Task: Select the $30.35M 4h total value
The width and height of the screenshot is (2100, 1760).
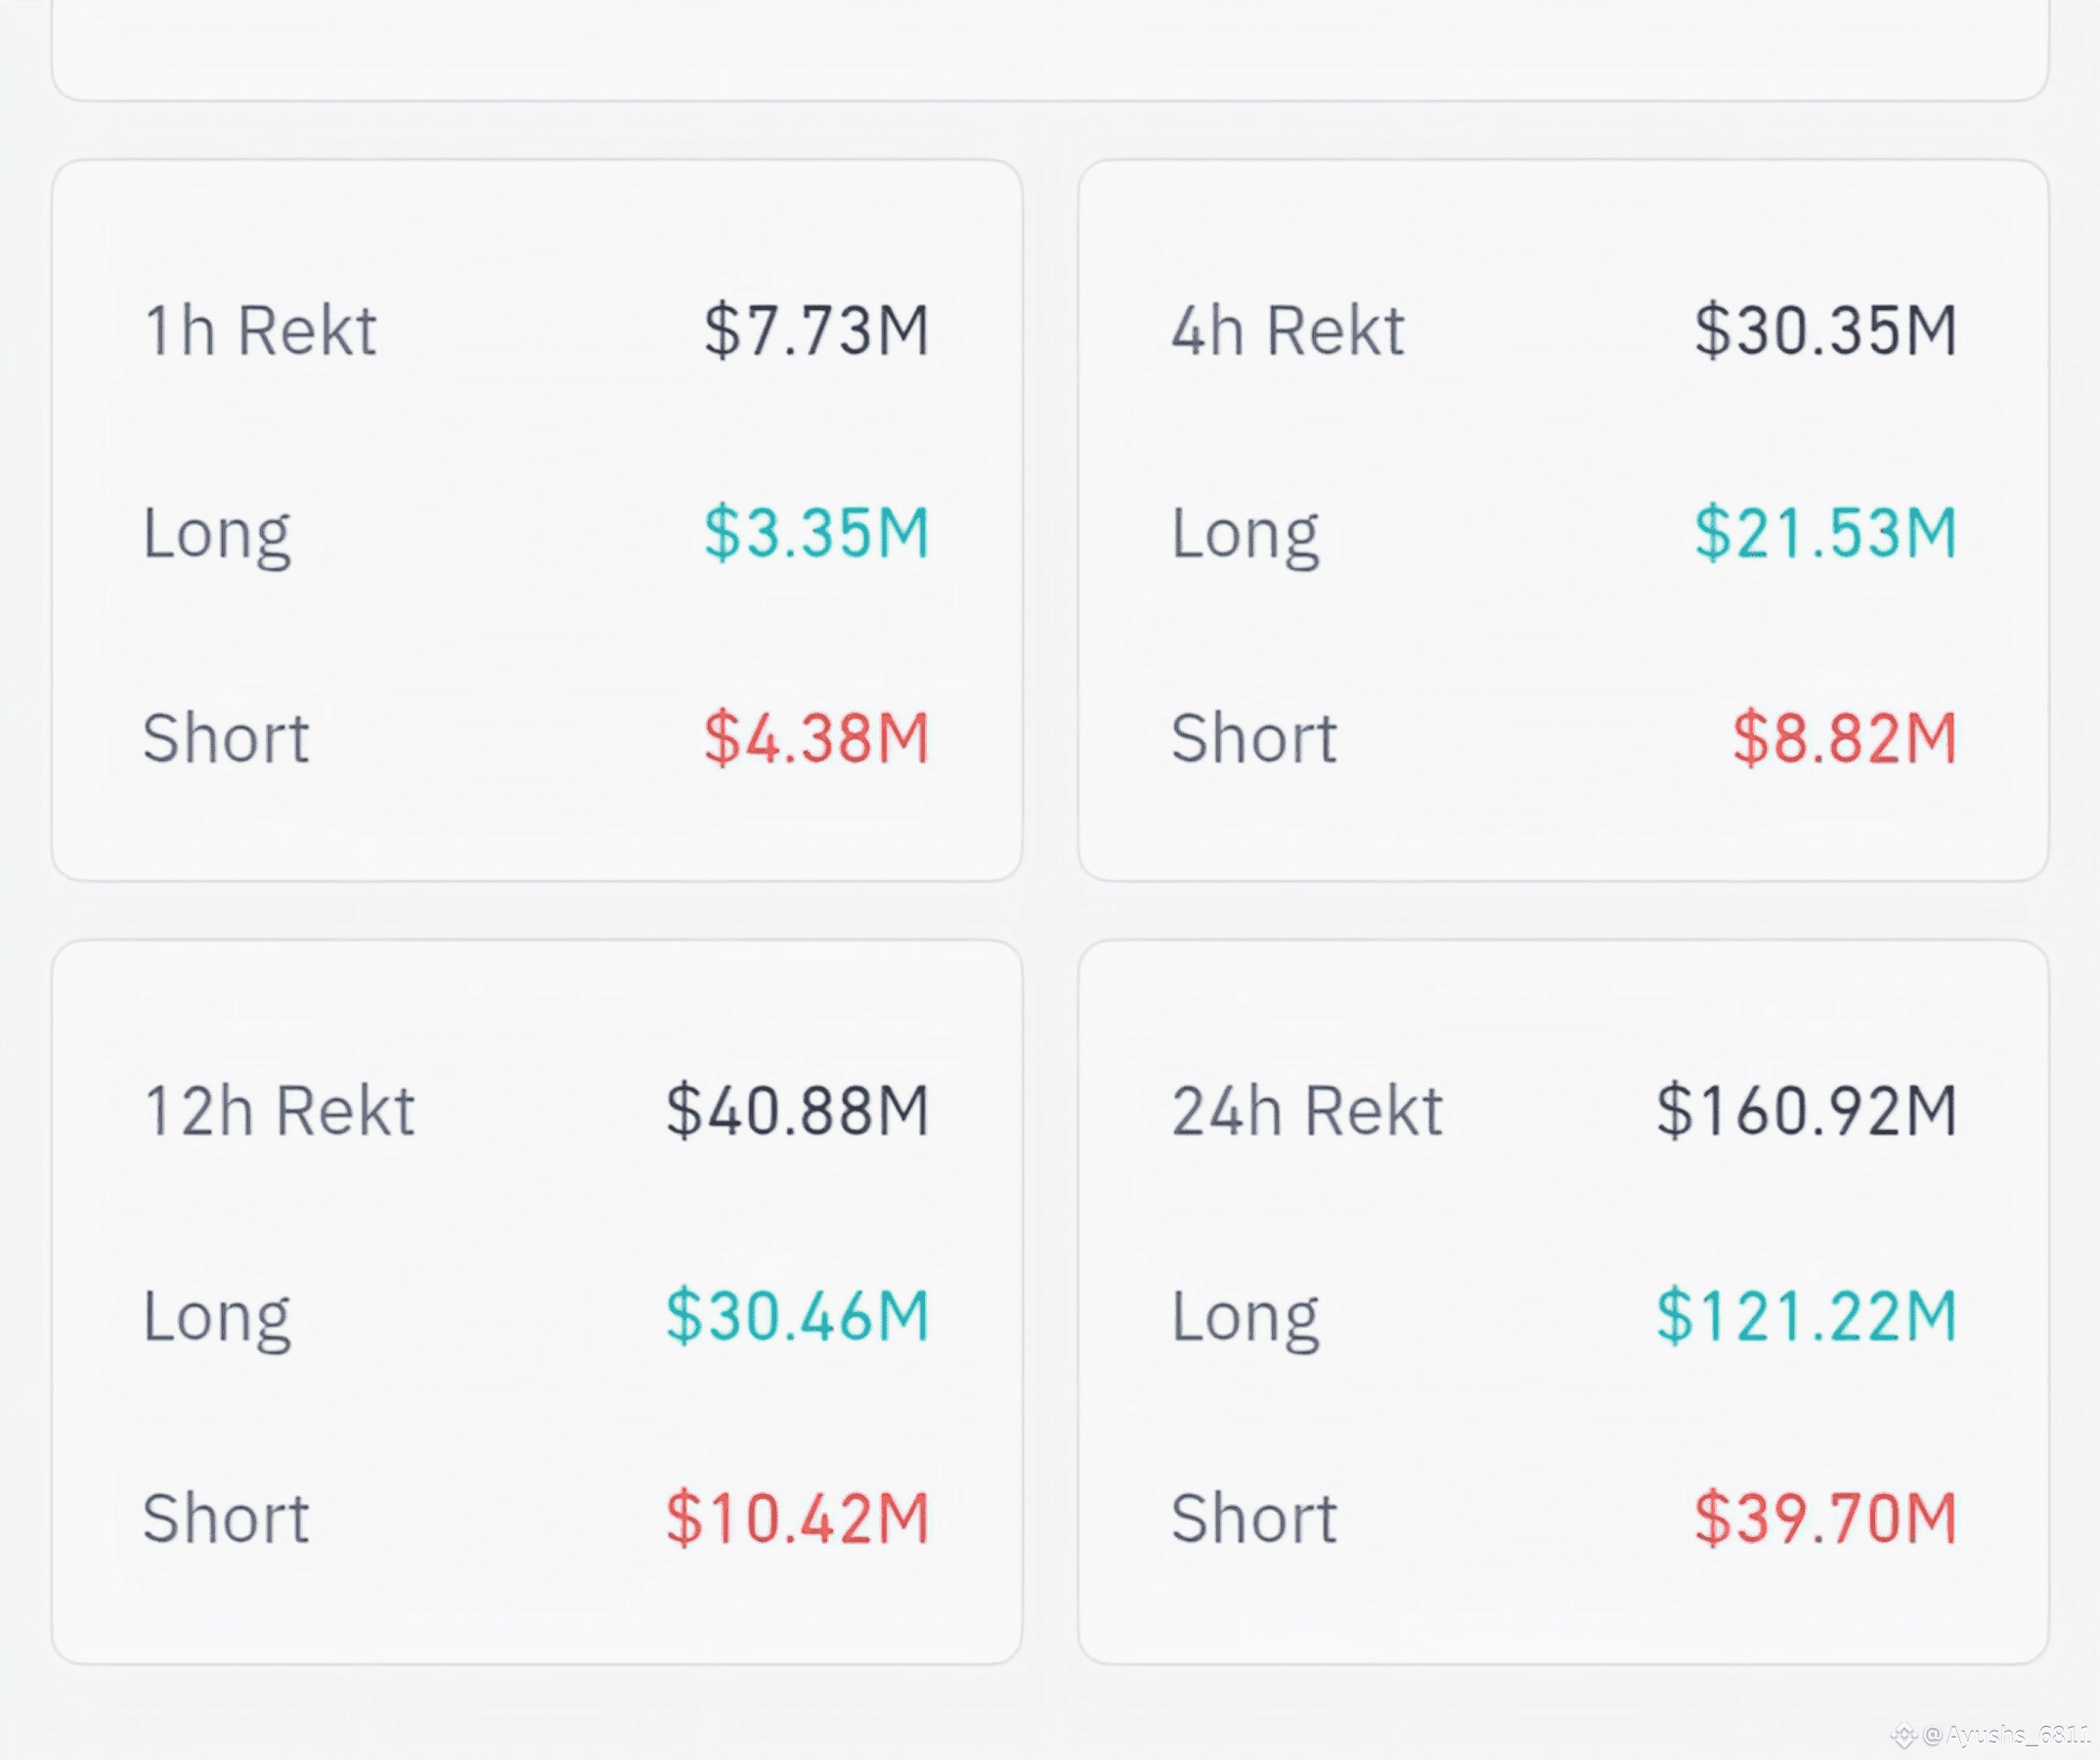Action: coord(1825,331)
